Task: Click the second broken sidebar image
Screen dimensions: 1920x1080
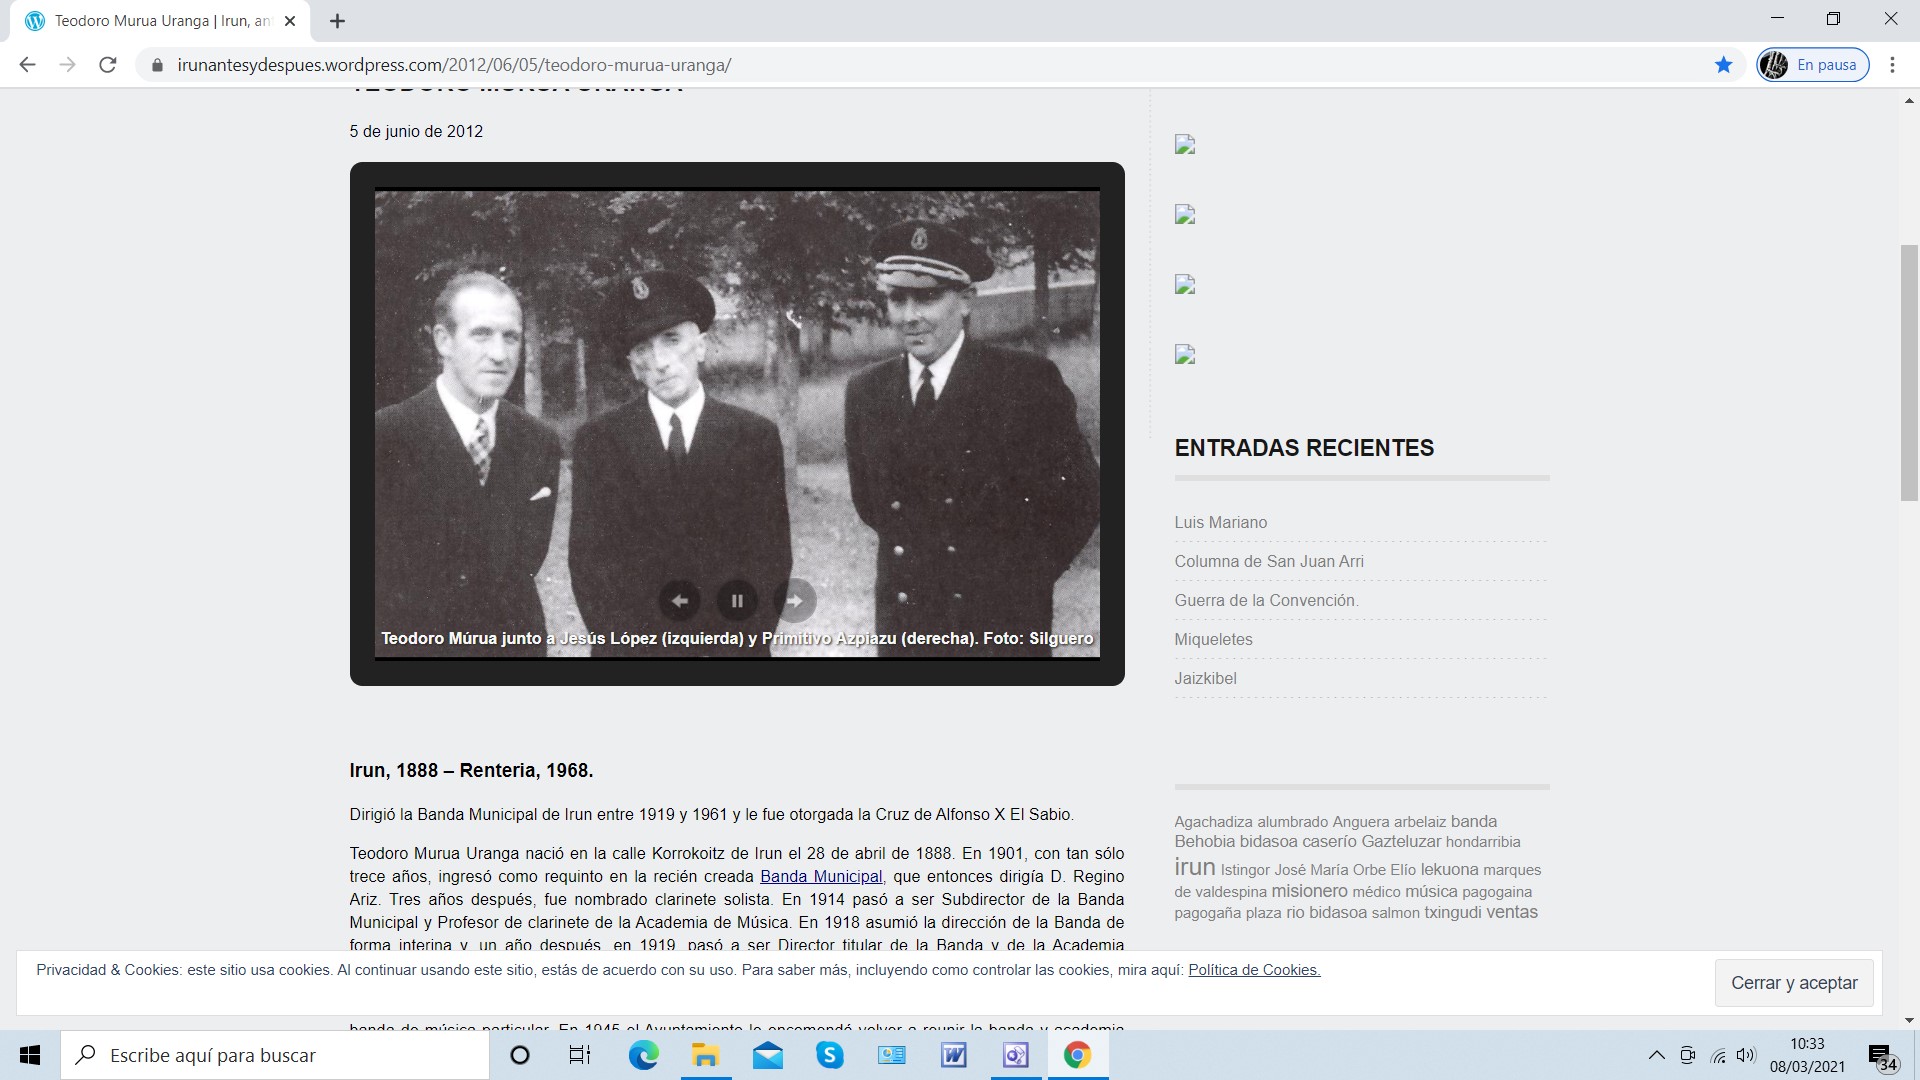Action: [x=1185, y=215]
